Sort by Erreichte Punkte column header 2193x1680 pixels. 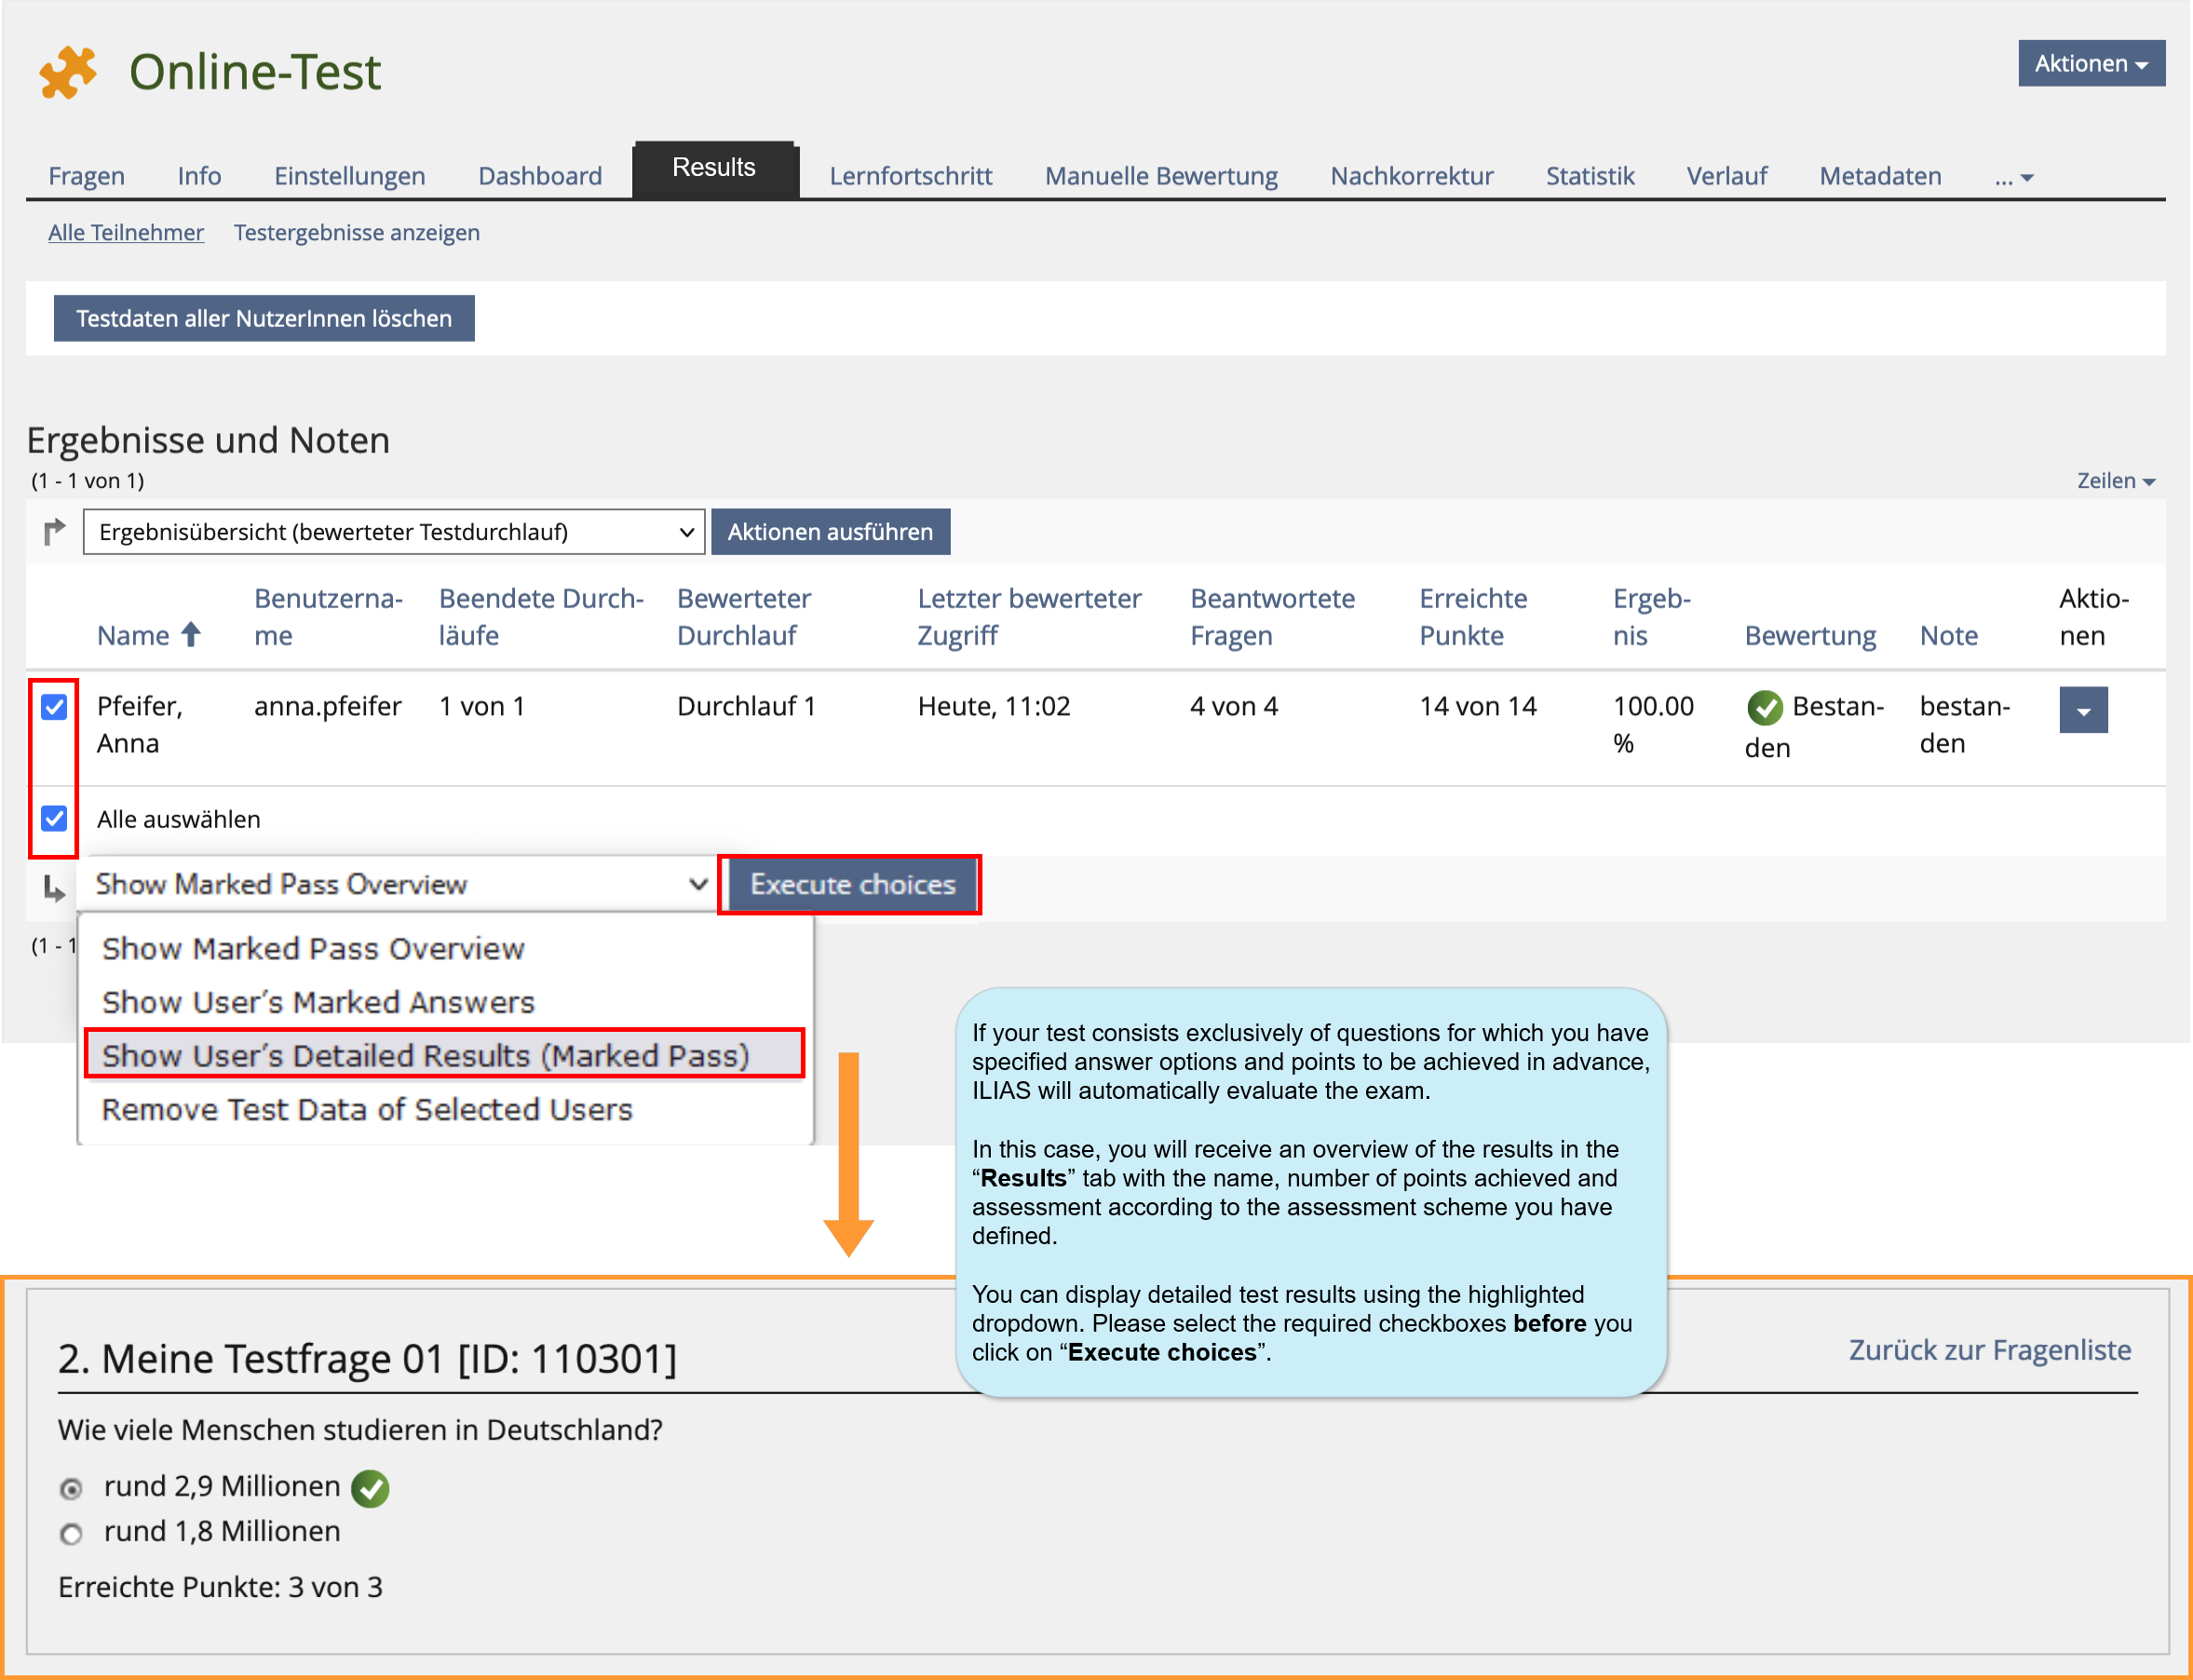(x=1474, y=617)
